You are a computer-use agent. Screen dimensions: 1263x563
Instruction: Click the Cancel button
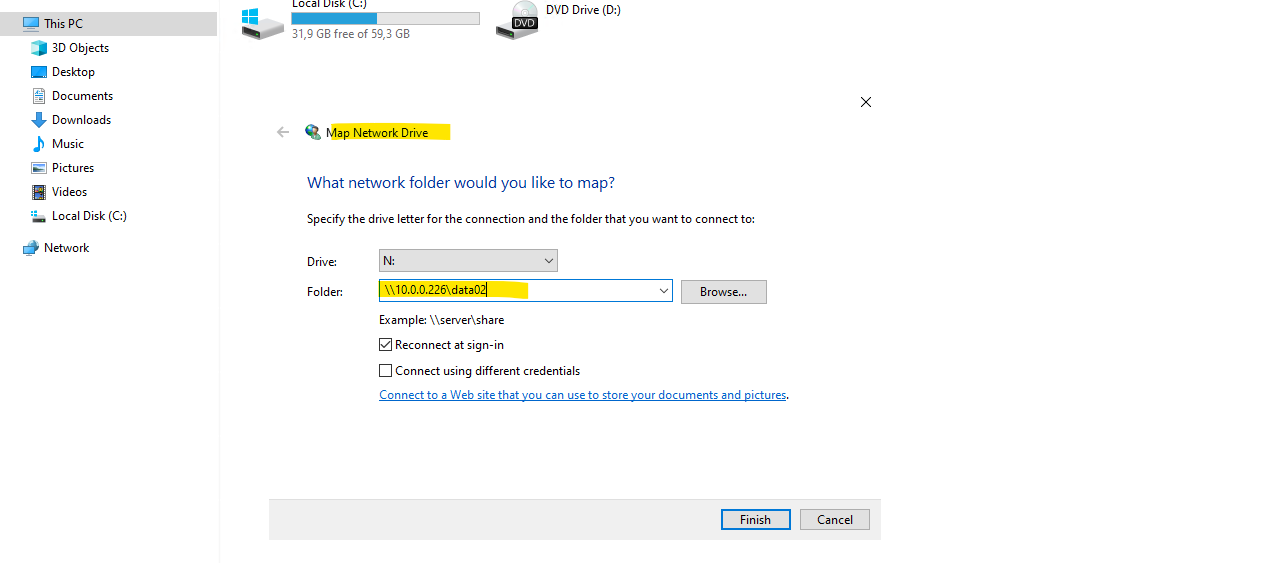[835, 520]
